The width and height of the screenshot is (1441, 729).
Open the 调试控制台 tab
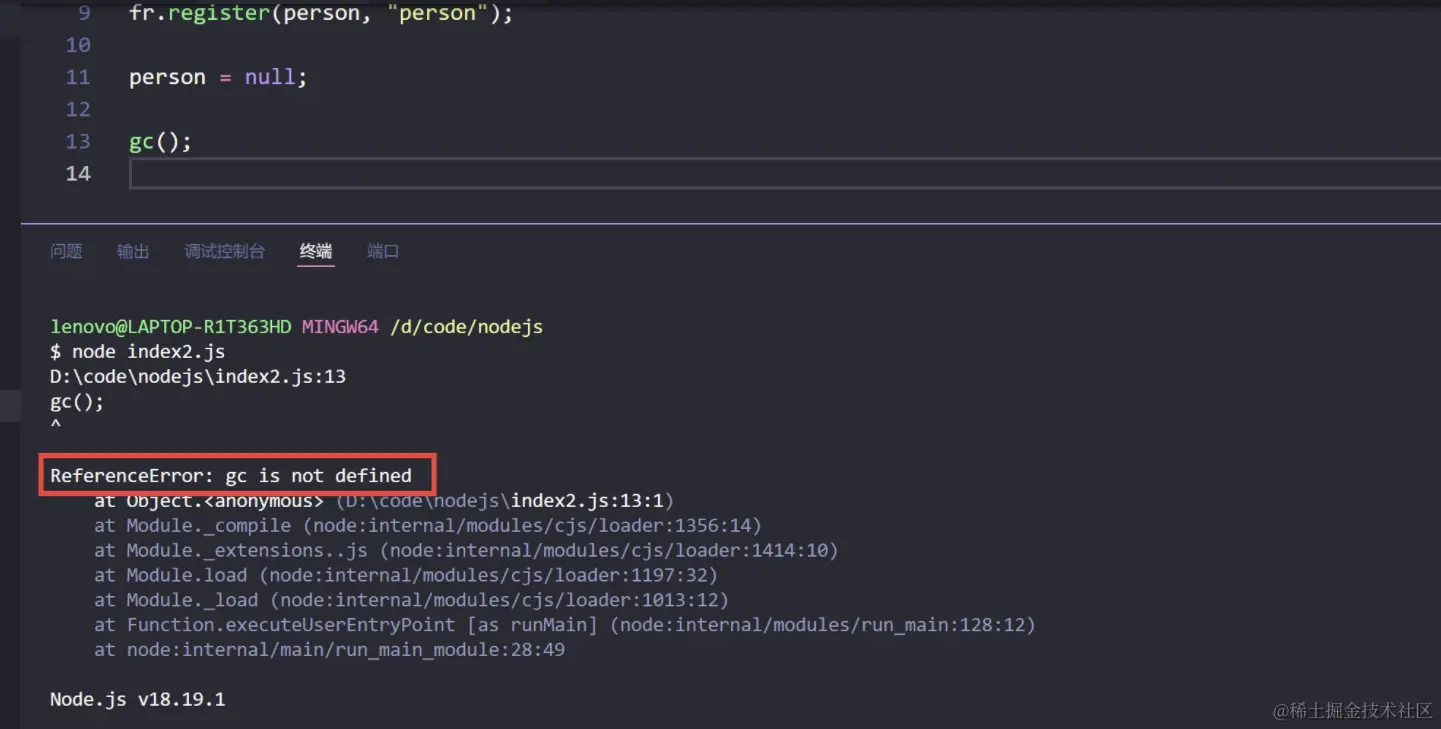tap(225, 251)
